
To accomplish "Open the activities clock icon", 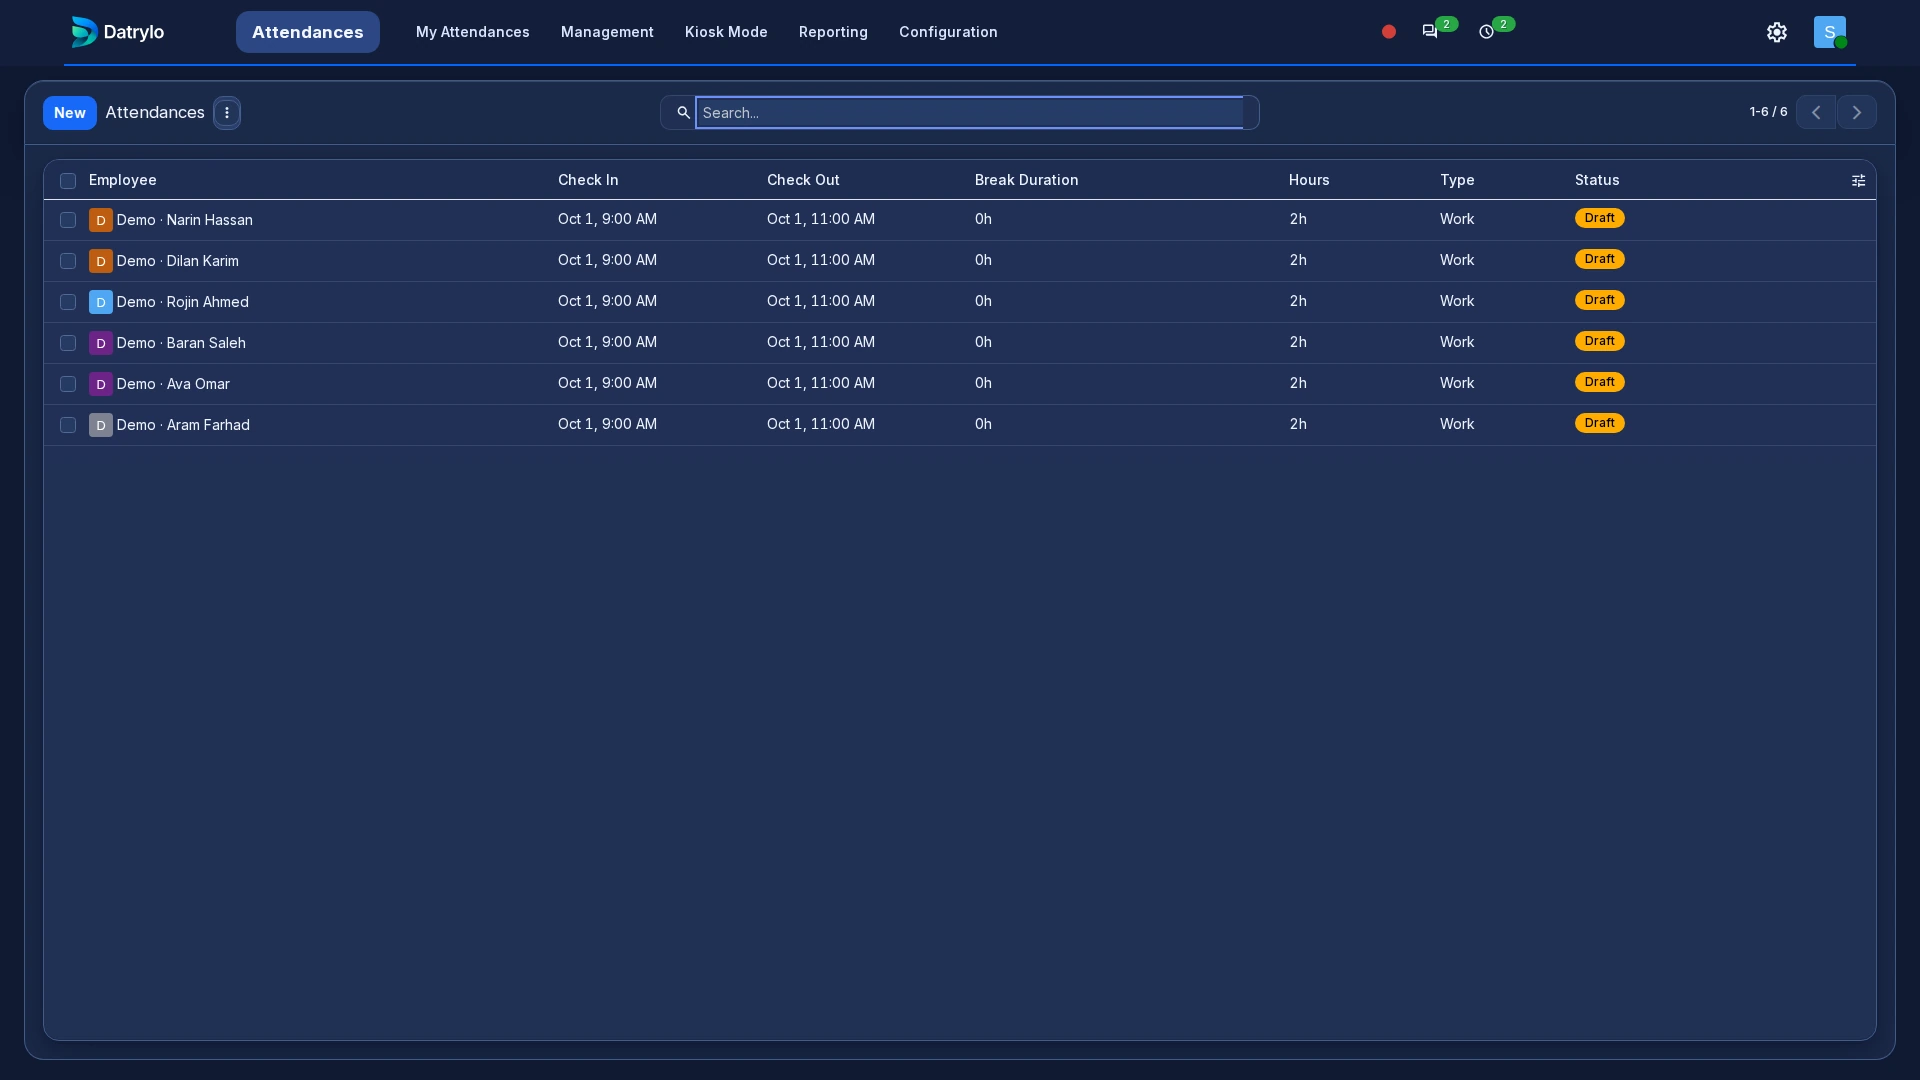I will point(1486,32).
